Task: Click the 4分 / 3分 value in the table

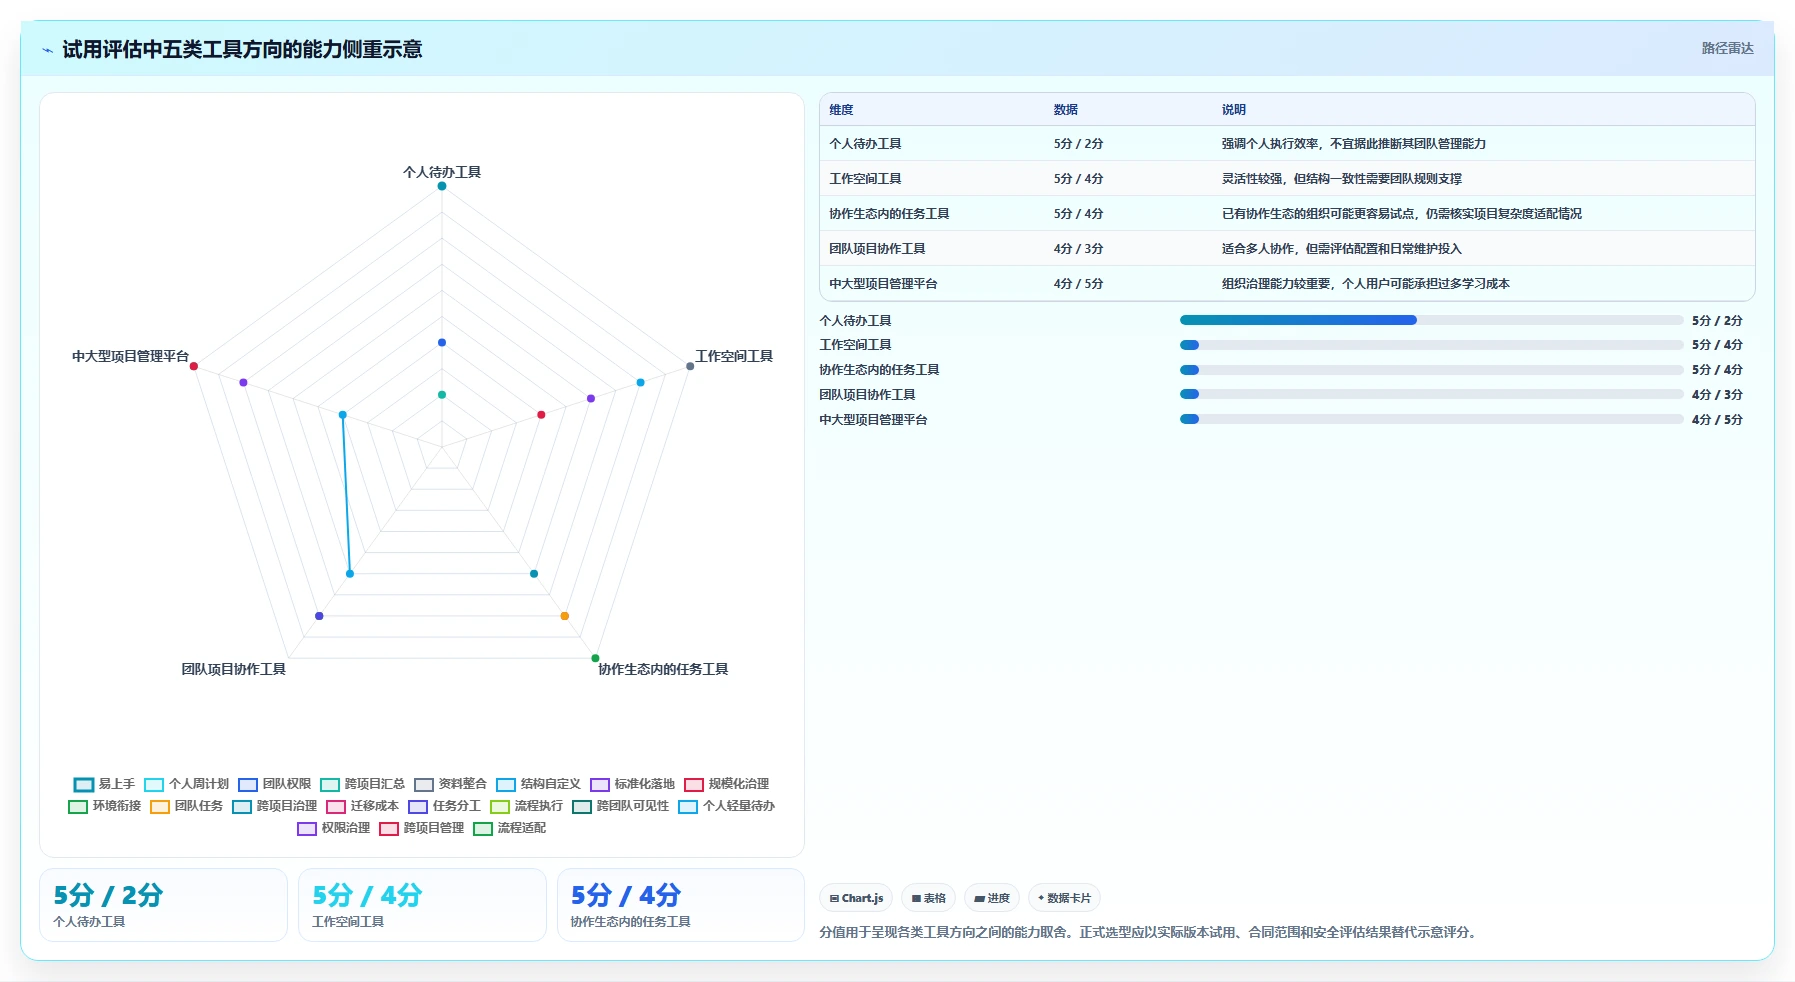Action: 1078,249
